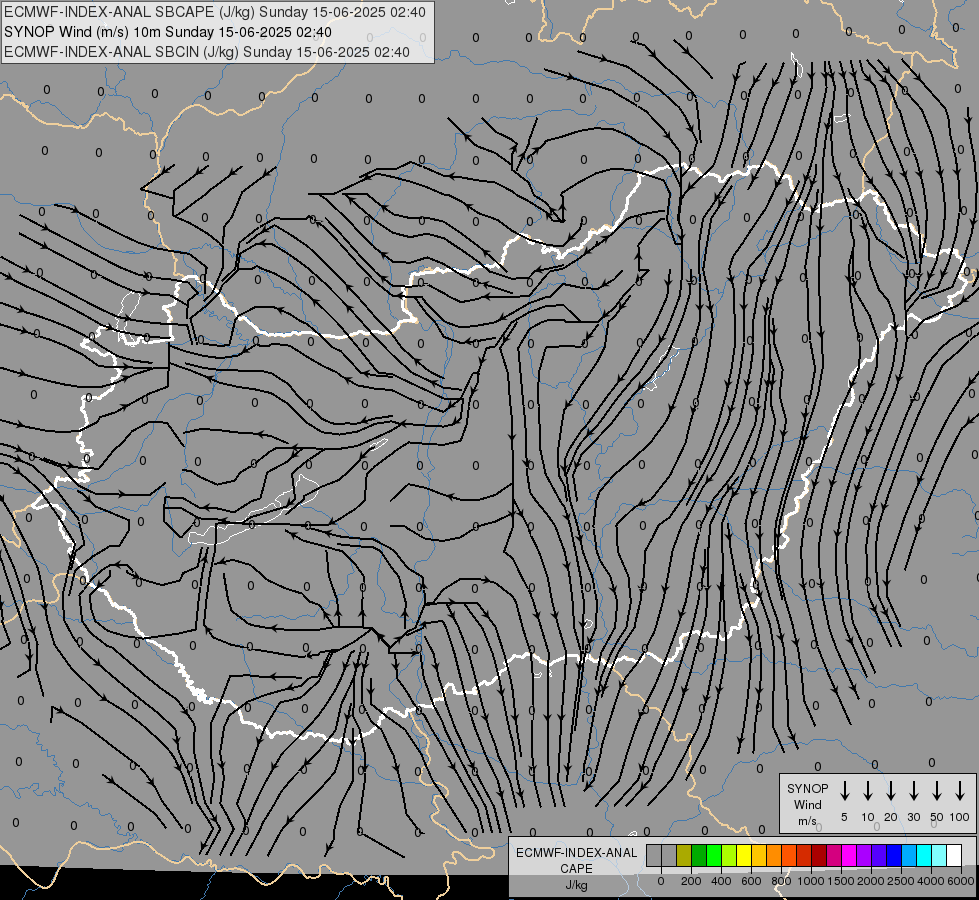This screenshot has width=979, height=900.
Task: Pick the white CAPE swatch at 6000
Action: pos(953,855)
